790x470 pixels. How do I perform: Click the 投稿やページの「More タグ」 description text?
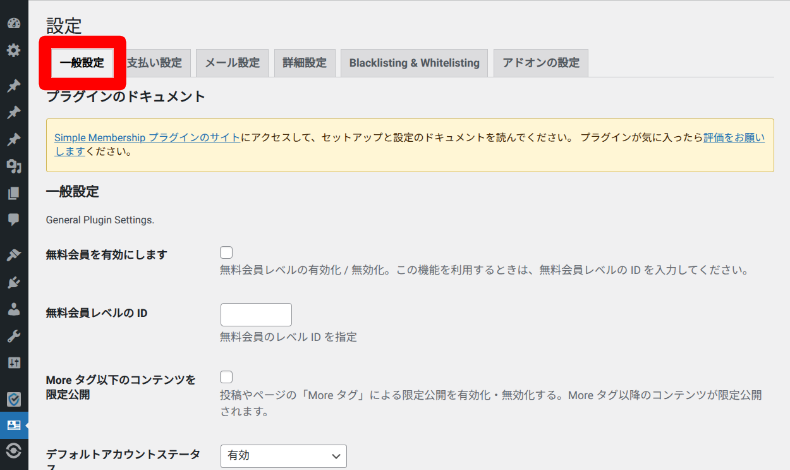[x=491, y=403]
